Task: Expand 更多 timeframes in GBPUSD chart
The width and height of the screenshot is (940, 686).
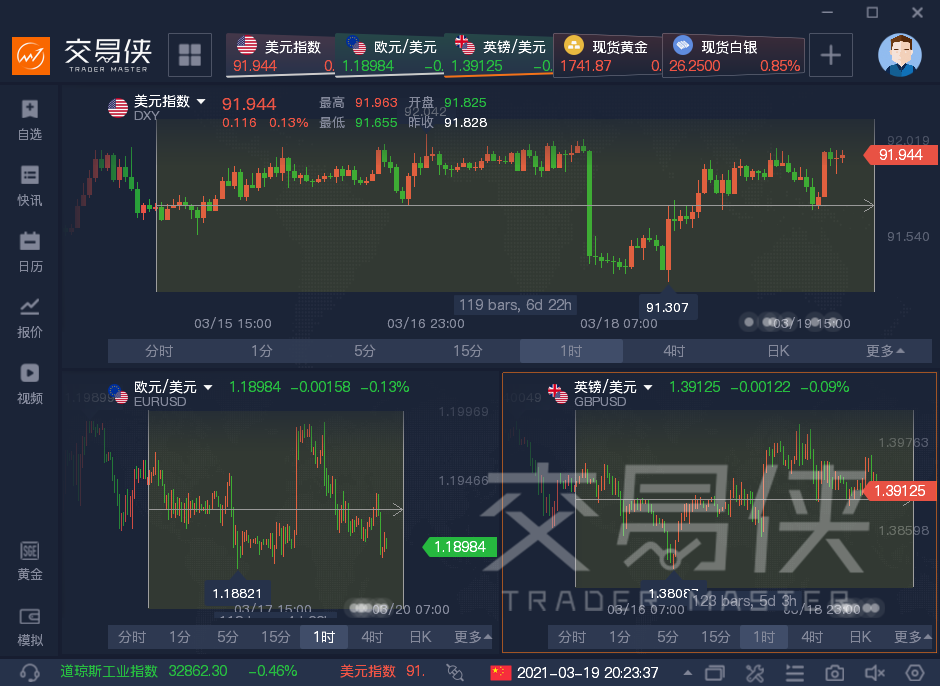Action: click(912, 637)
